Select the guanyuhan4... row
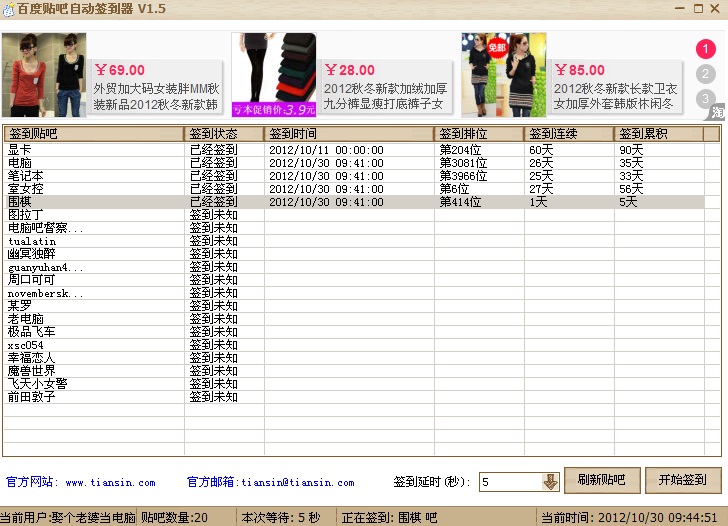 tap(354, 267)
